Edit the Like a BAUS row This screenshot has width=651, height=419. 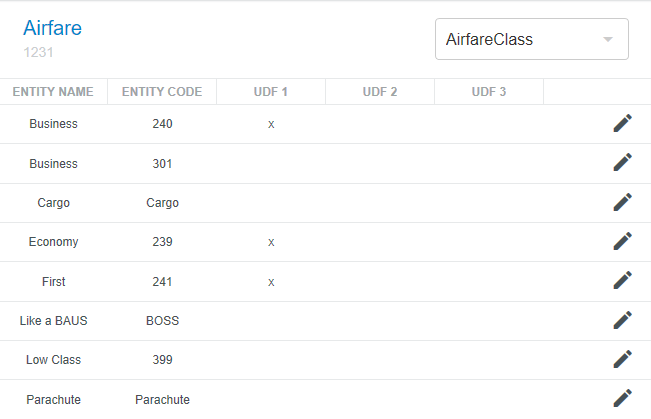click(622, 320)
